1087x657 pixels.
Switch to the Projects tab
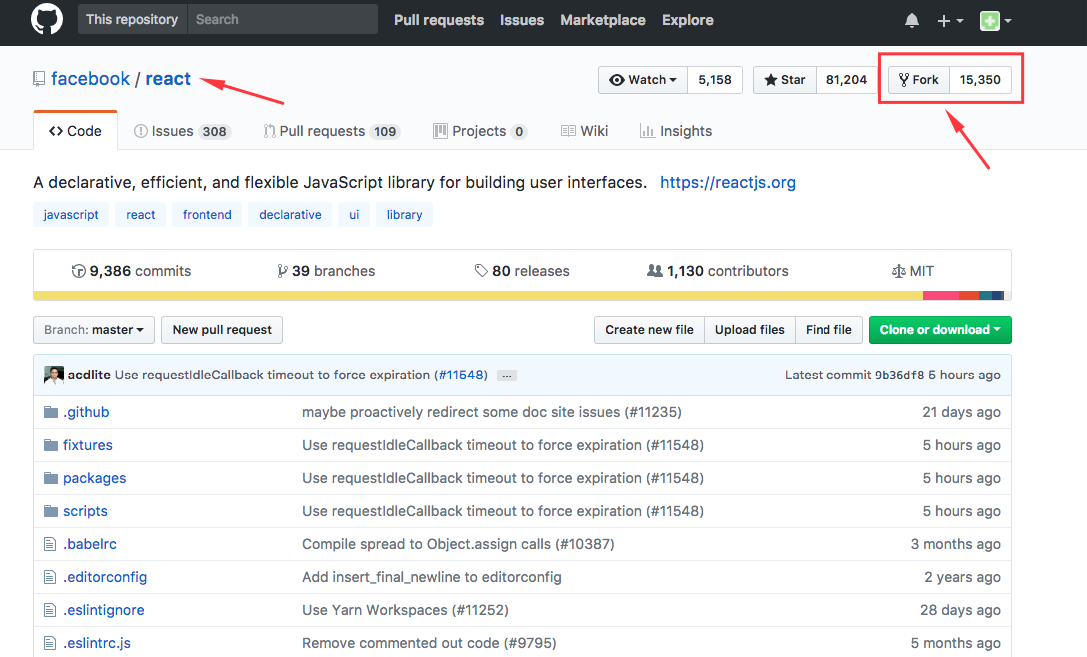pyautogui.click(x=480, y=131)
